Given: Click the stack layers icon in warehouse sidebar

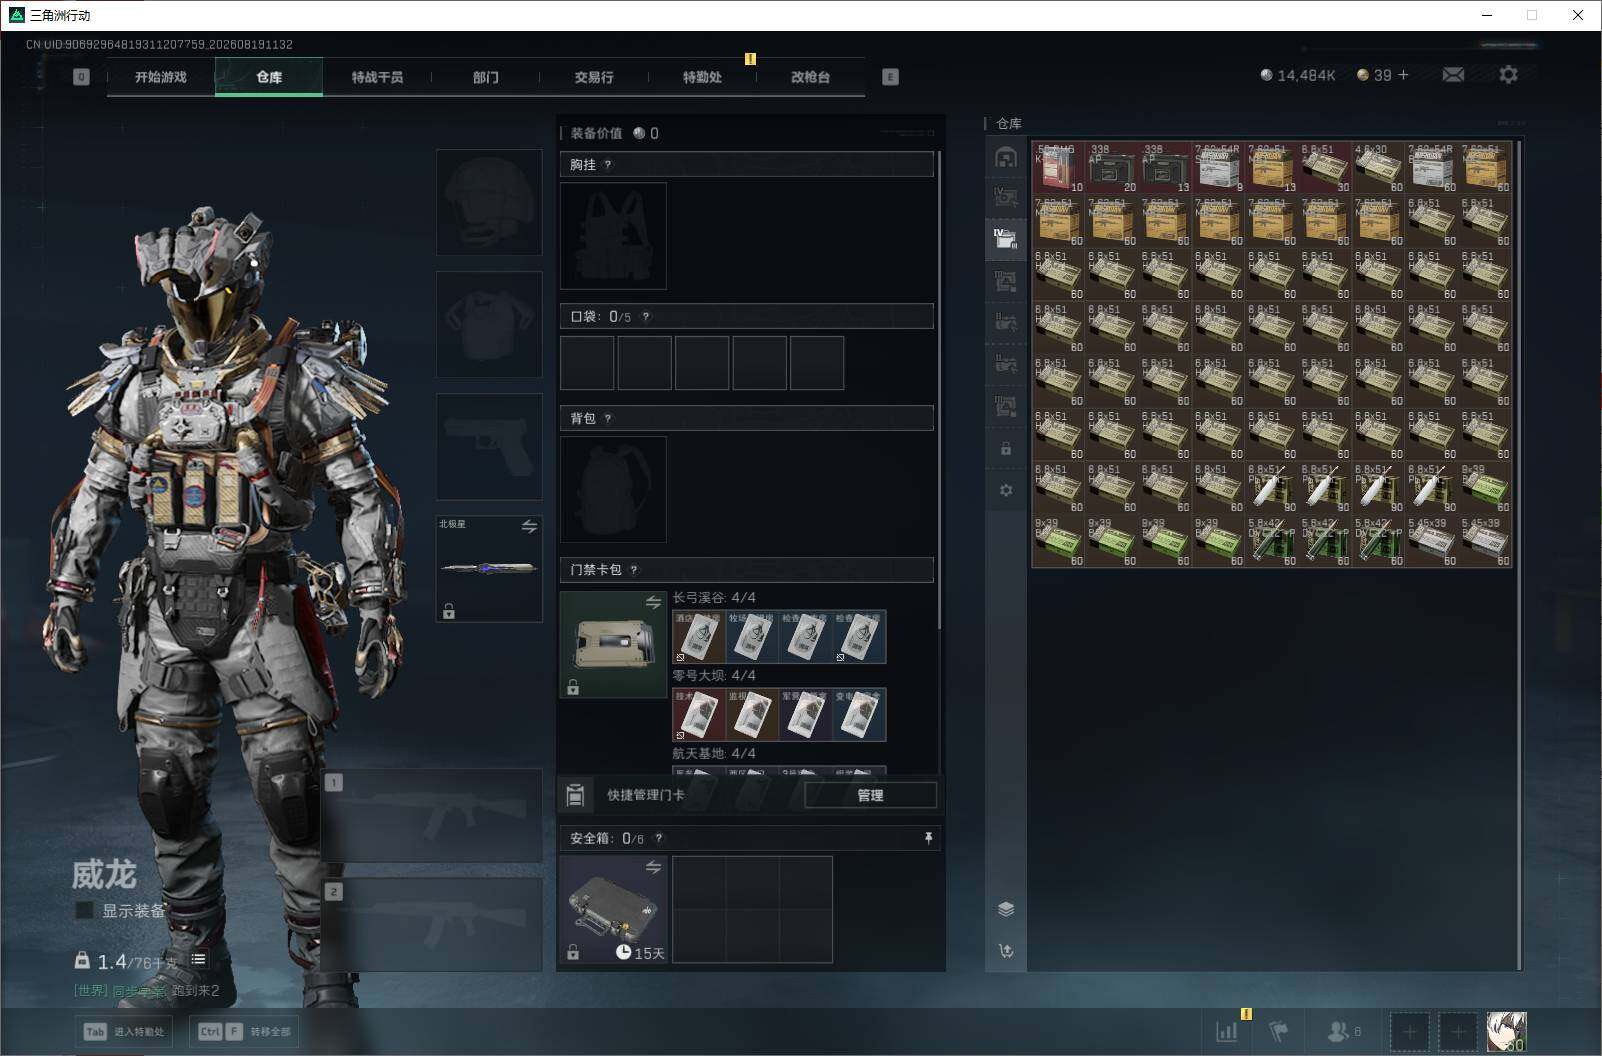Looking at the screenshot, I should pyautogui.click(x=1006, y=909).
